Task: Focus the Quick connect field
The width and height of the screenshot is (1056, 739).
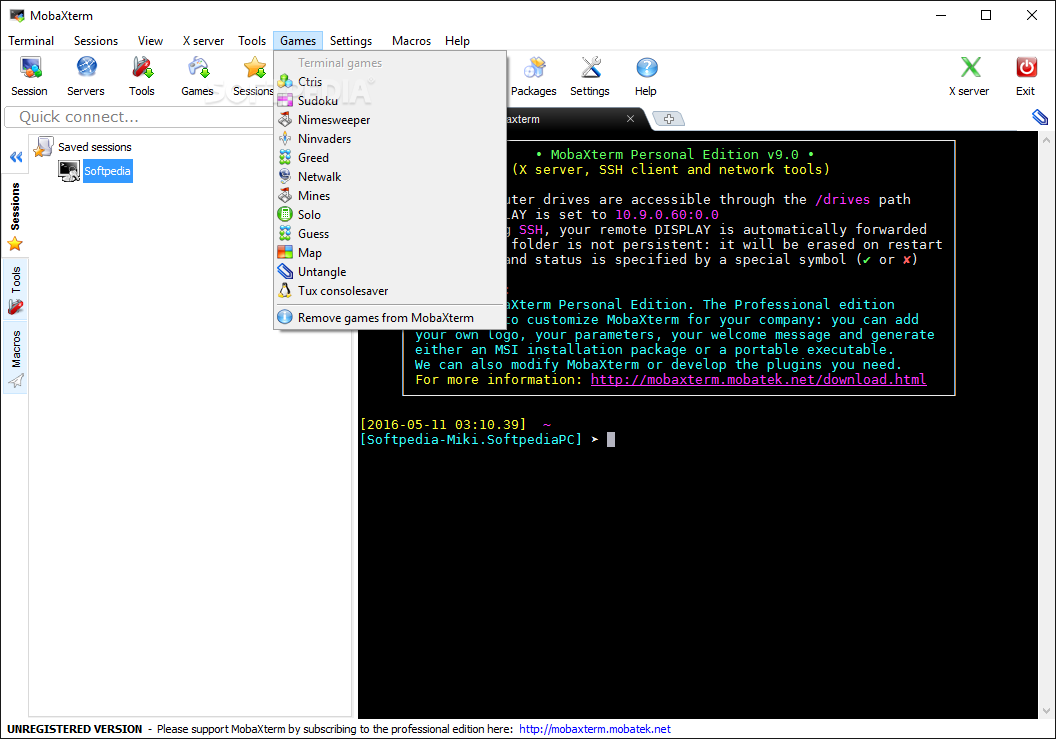Action: point(139,117)
